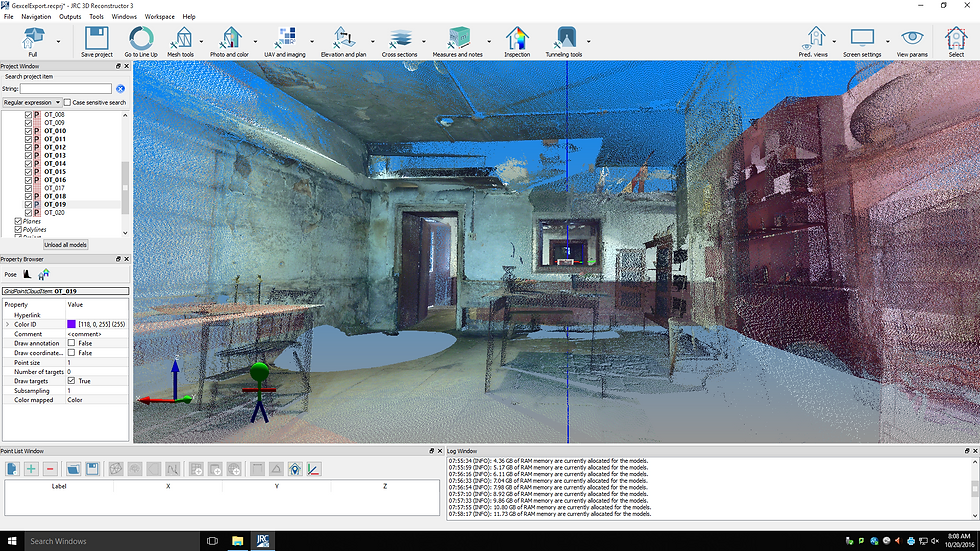Open File Explorer from the taskbar
Screen dimensions: 980x551
(x=238, y=541)
